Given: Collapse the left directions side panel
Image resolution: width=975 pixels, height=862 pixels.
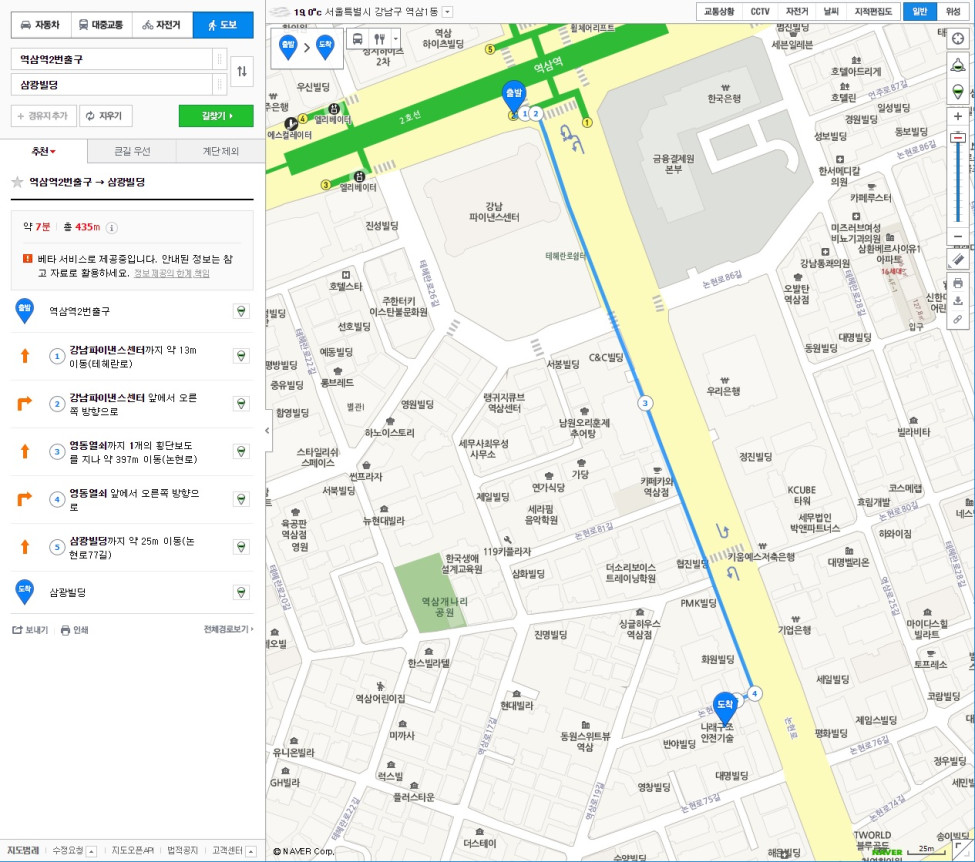Looking at the screenshot, I should point(266,431).
